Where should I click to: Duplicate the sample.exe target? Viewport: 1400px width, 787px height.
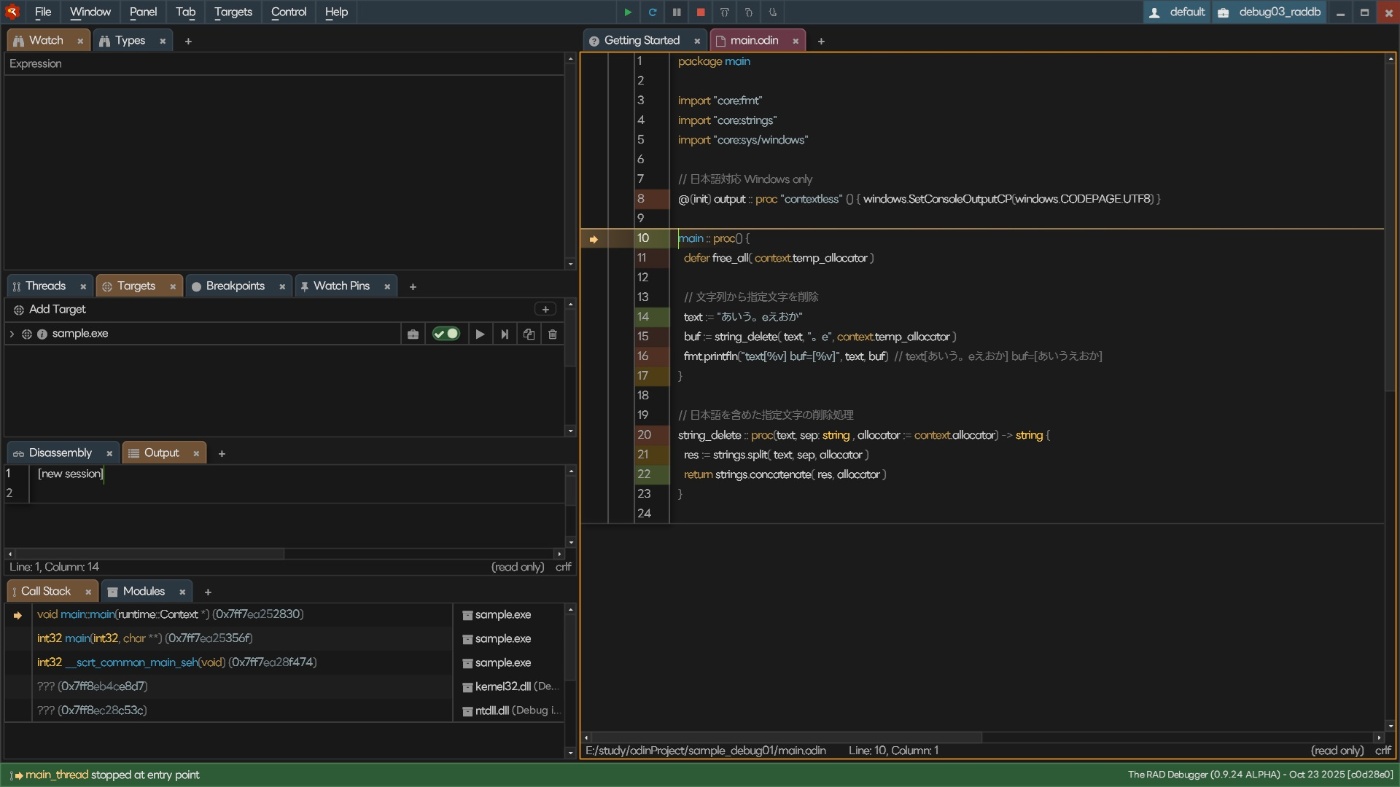[x=528, y=334]
